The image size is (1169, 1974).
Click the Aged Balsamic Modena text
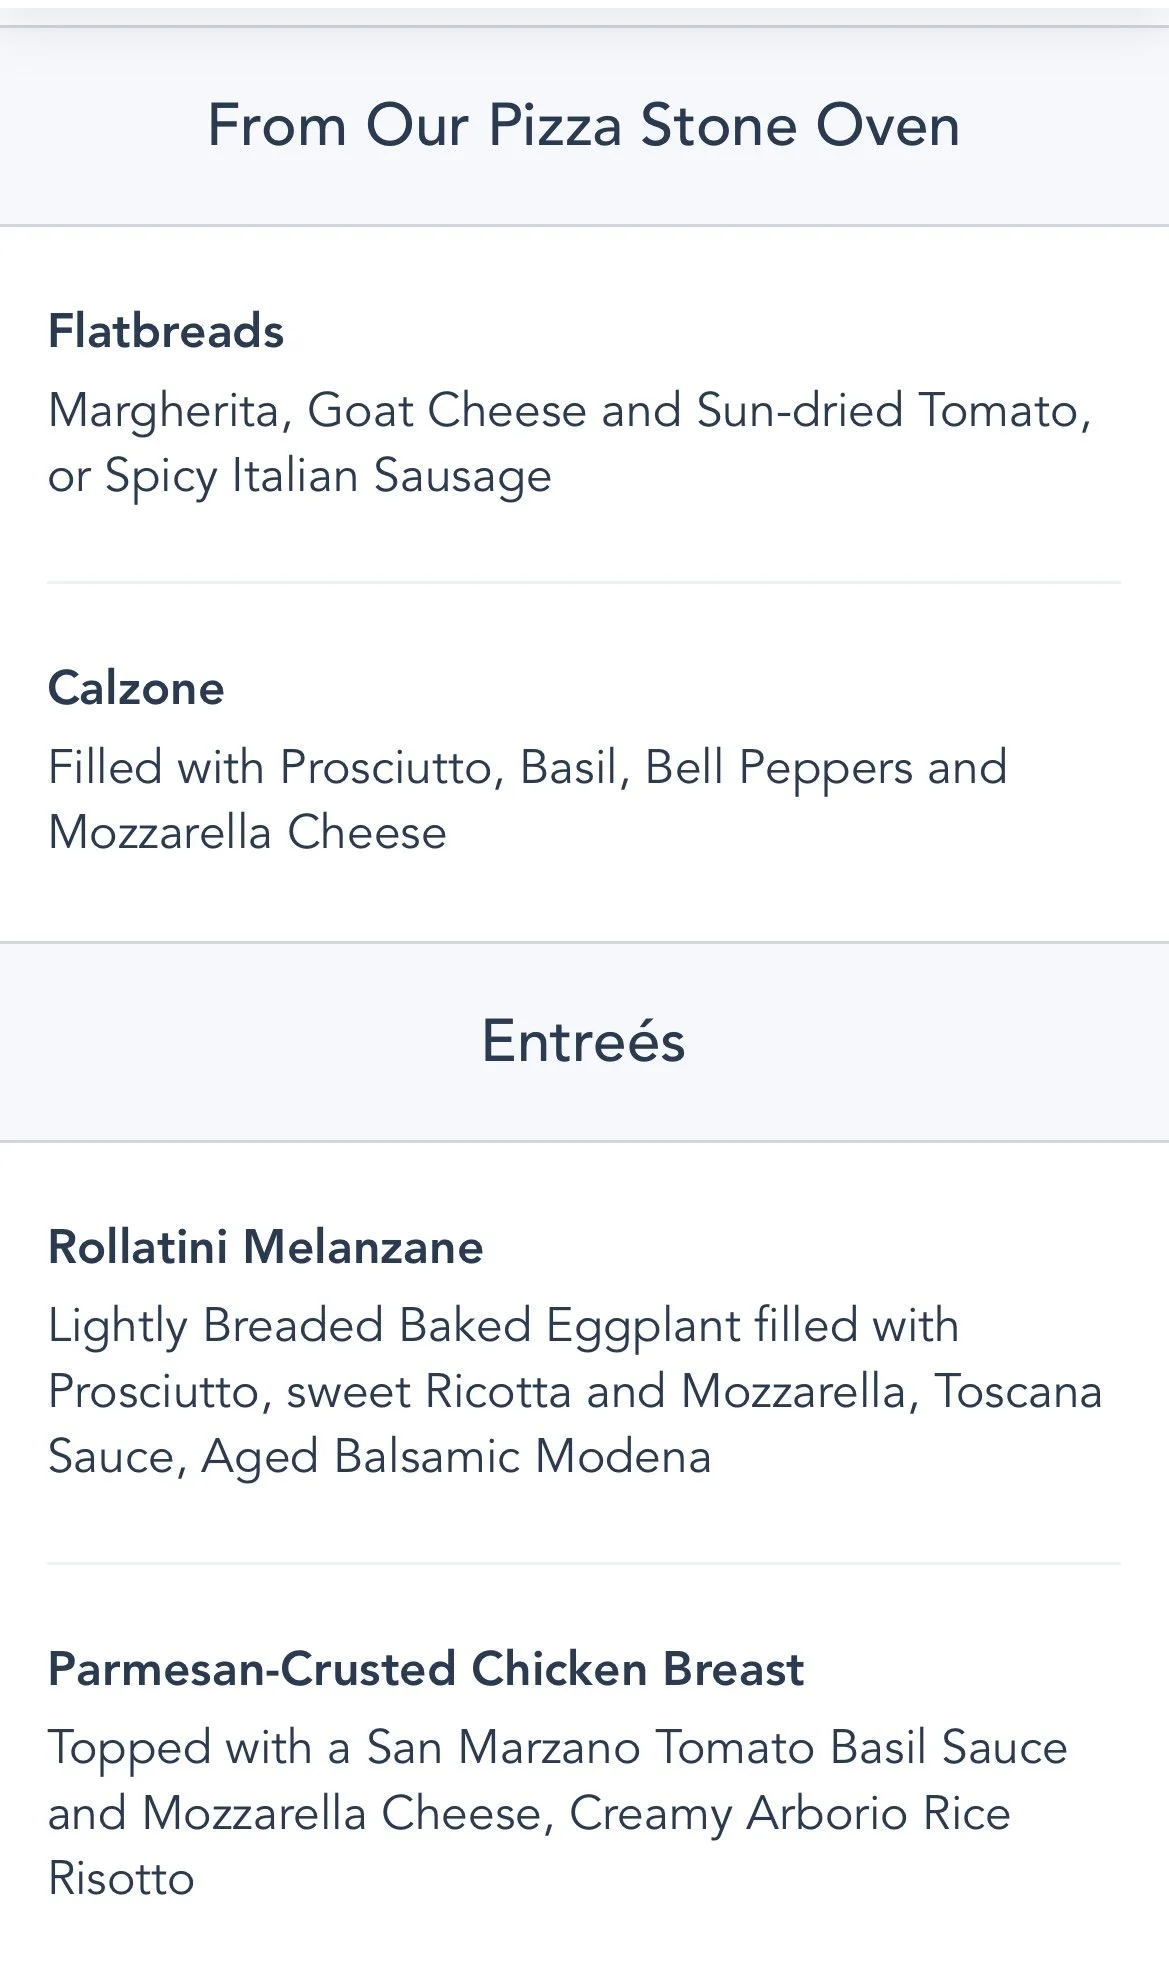pos(456,1457)
